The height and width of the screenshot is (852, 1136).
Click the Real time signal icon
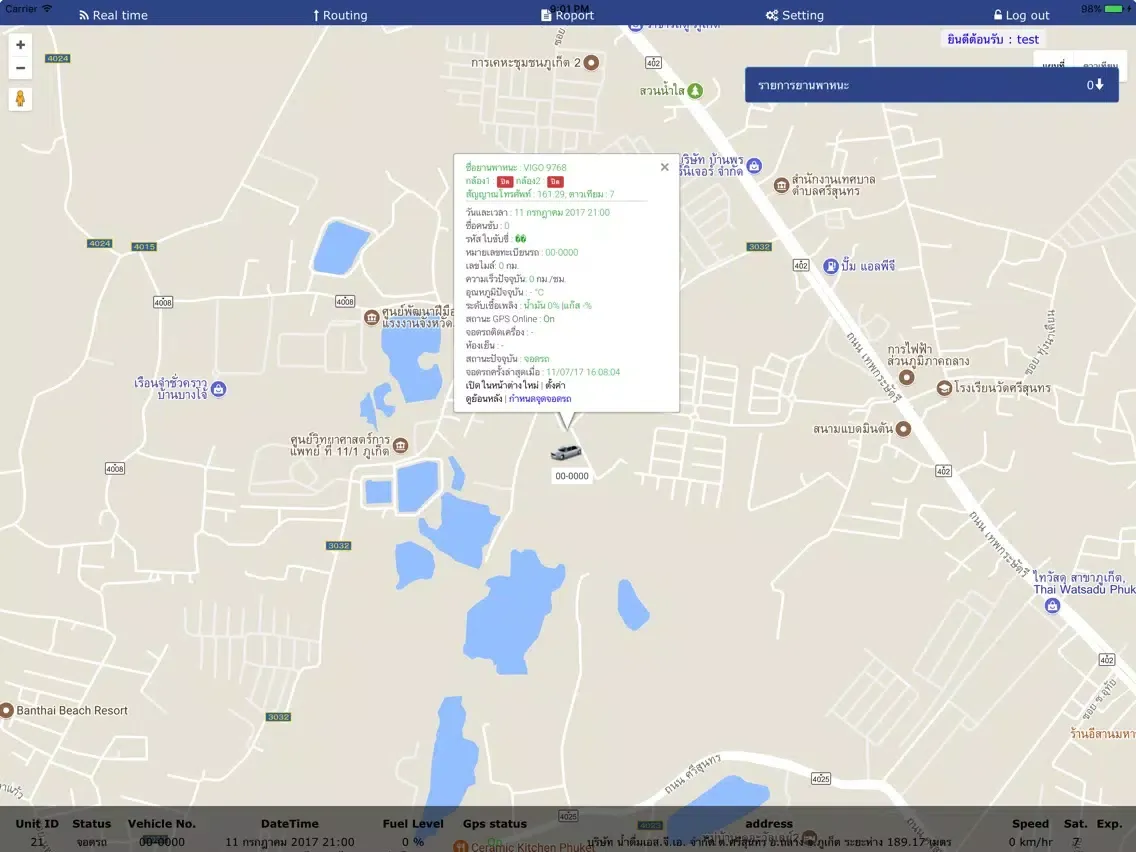point(84,15)
